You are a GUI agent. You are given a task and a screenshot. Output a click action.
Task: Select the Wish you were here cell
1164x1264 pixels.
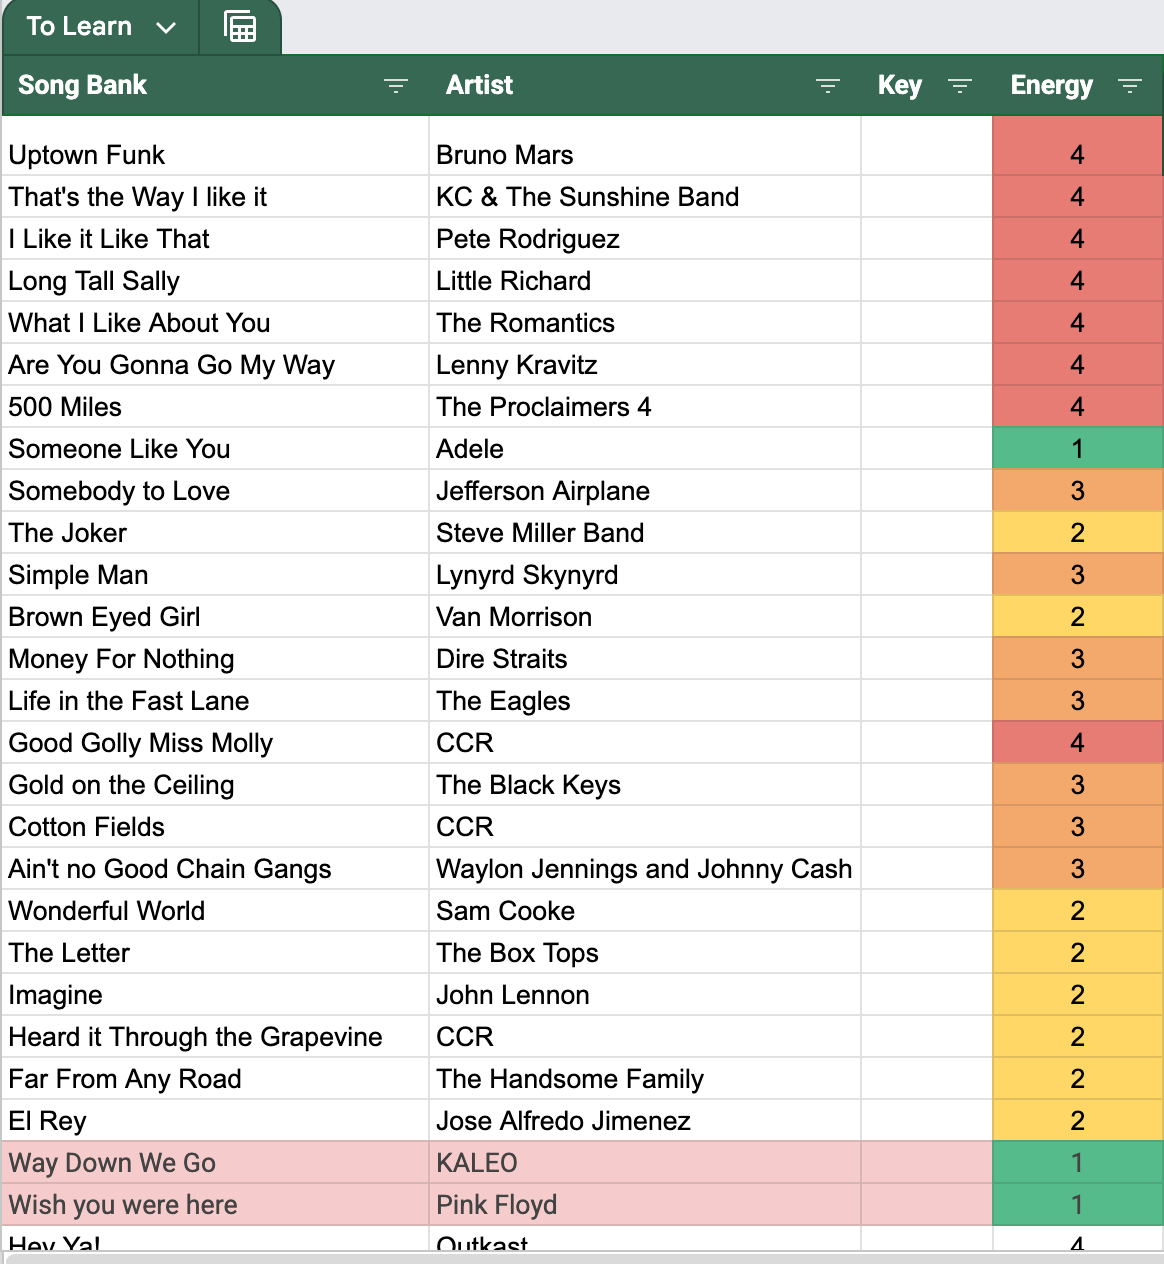point(215,1204)
